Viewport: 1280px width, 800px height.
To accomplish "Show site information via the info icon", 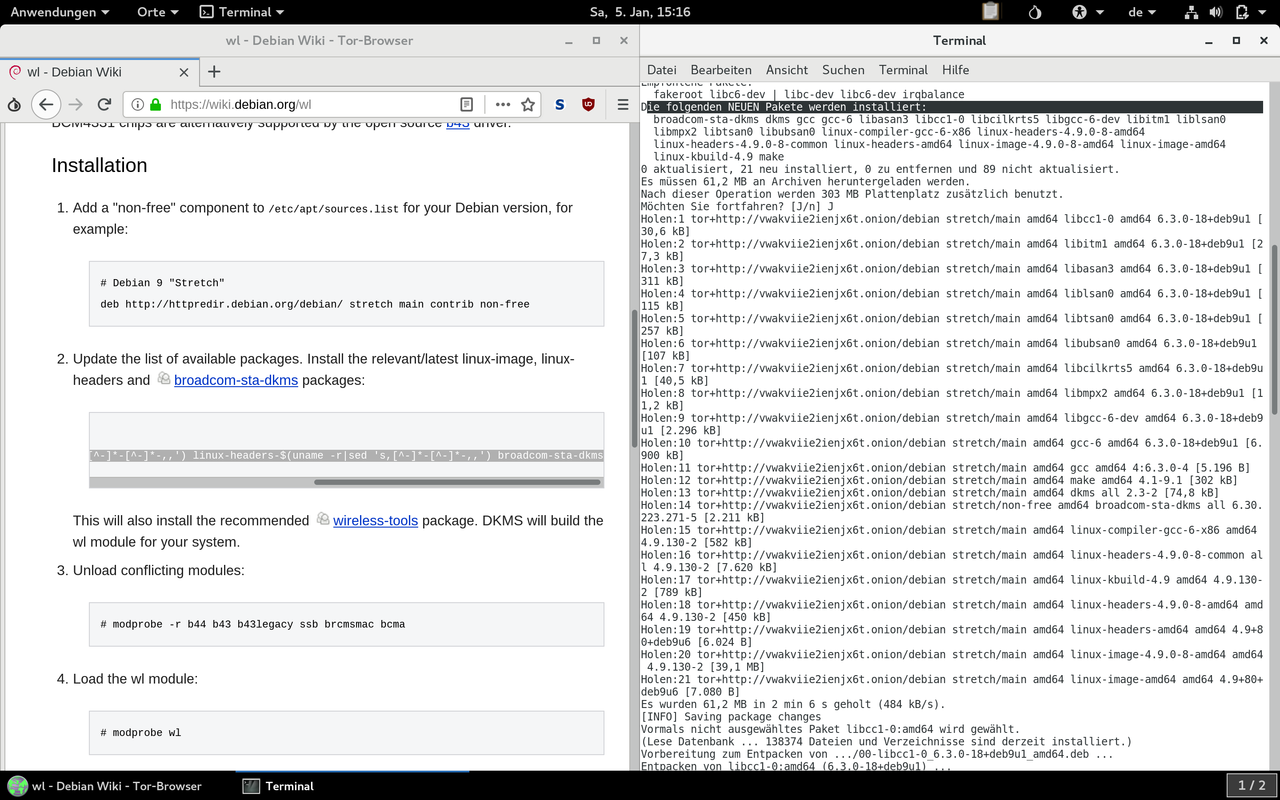I will coord(137,104).
